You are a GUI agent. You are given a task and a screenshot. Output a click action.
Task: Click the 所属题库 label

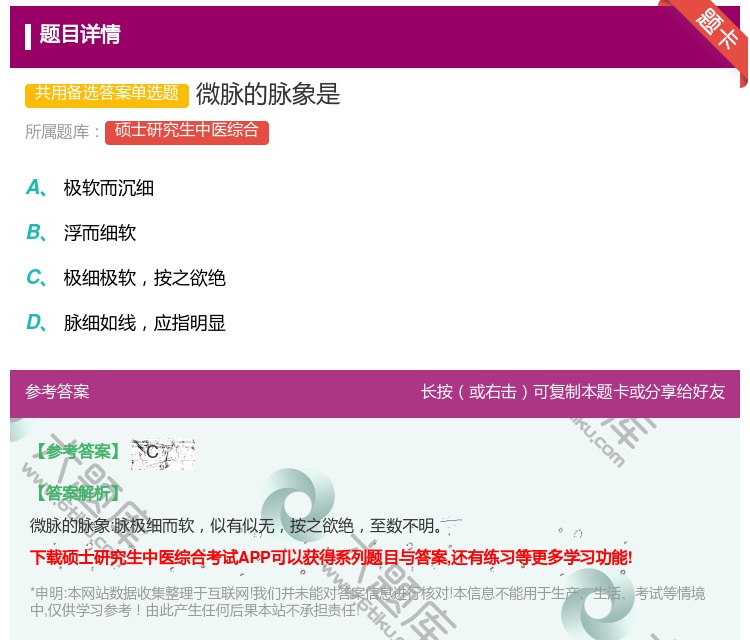(62, 132)
